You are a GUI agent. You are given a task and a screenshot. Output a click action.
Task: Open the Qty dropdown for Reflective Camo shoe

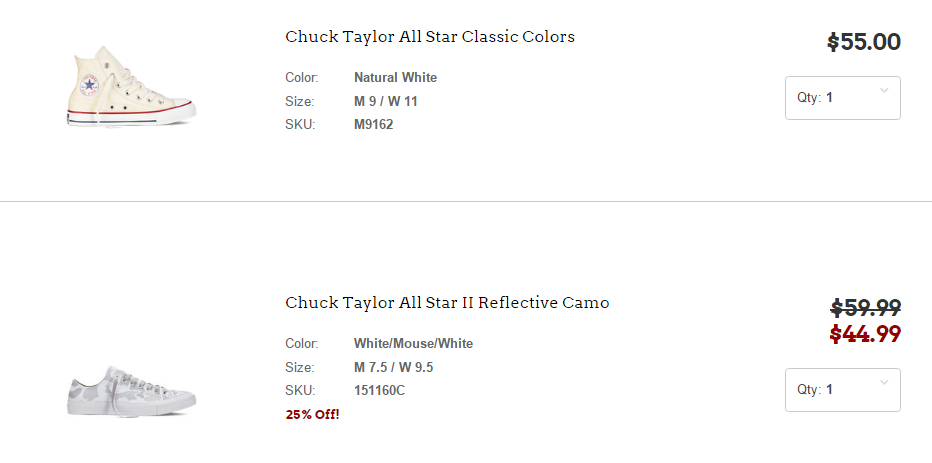point(842,390)
